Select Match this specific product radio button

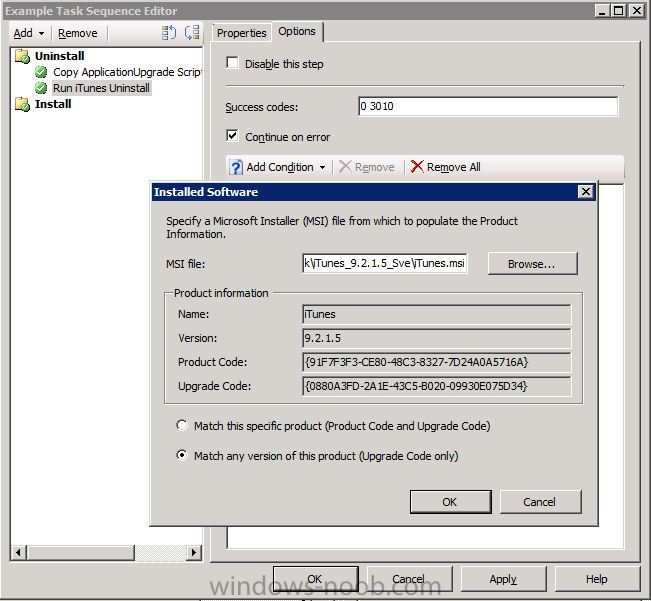tap(182, 425)
